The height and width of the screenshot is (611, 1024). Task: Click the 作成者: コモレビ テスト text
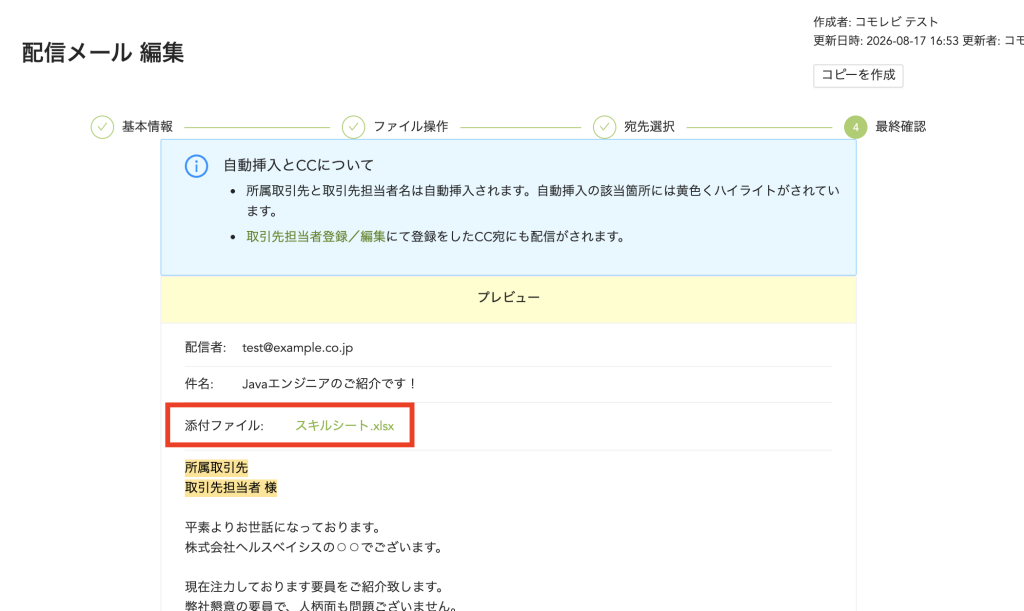[x=875, y=22]
